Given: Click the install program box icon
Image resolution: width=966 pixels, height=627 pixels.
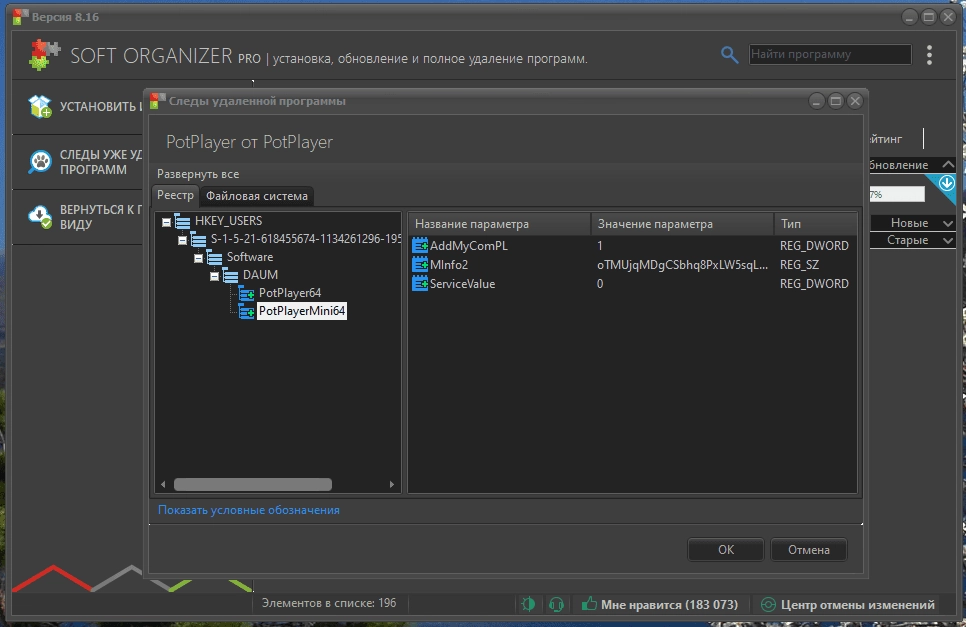Looking at the screenshot, I should click(x=41, y=106).
